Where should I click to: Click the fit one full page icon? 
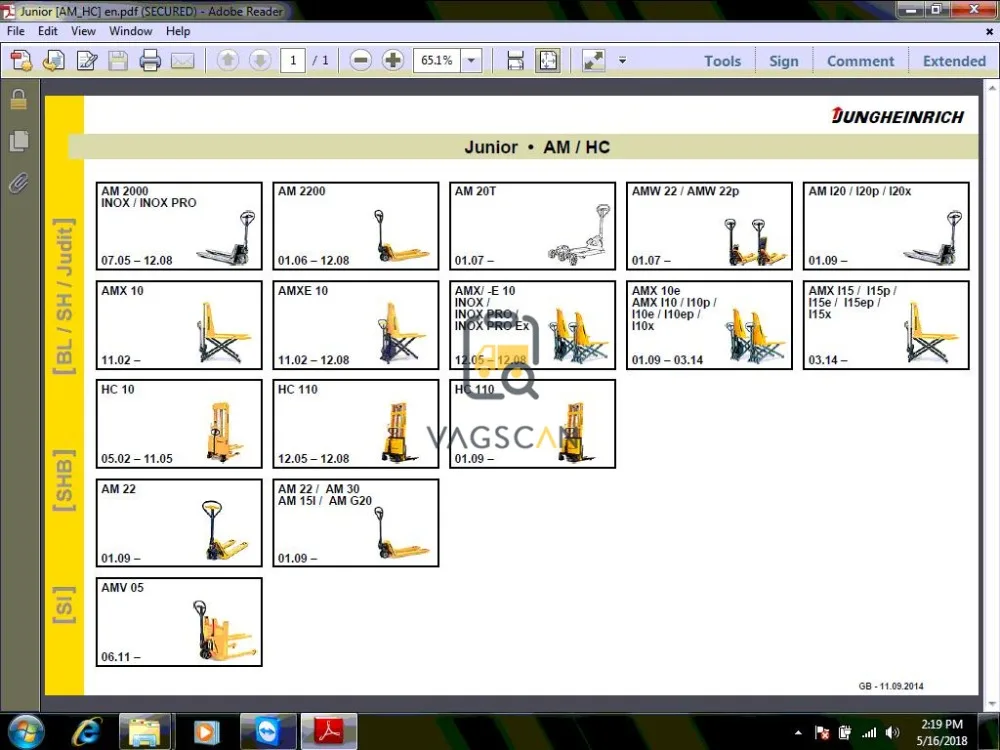[548, 61]
